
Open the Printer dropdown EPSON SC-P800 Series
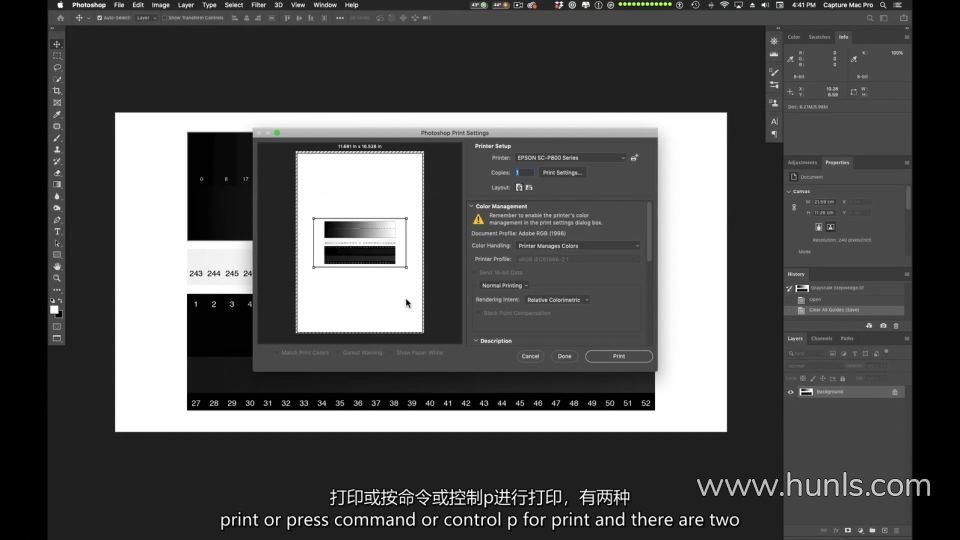[571, 157]
